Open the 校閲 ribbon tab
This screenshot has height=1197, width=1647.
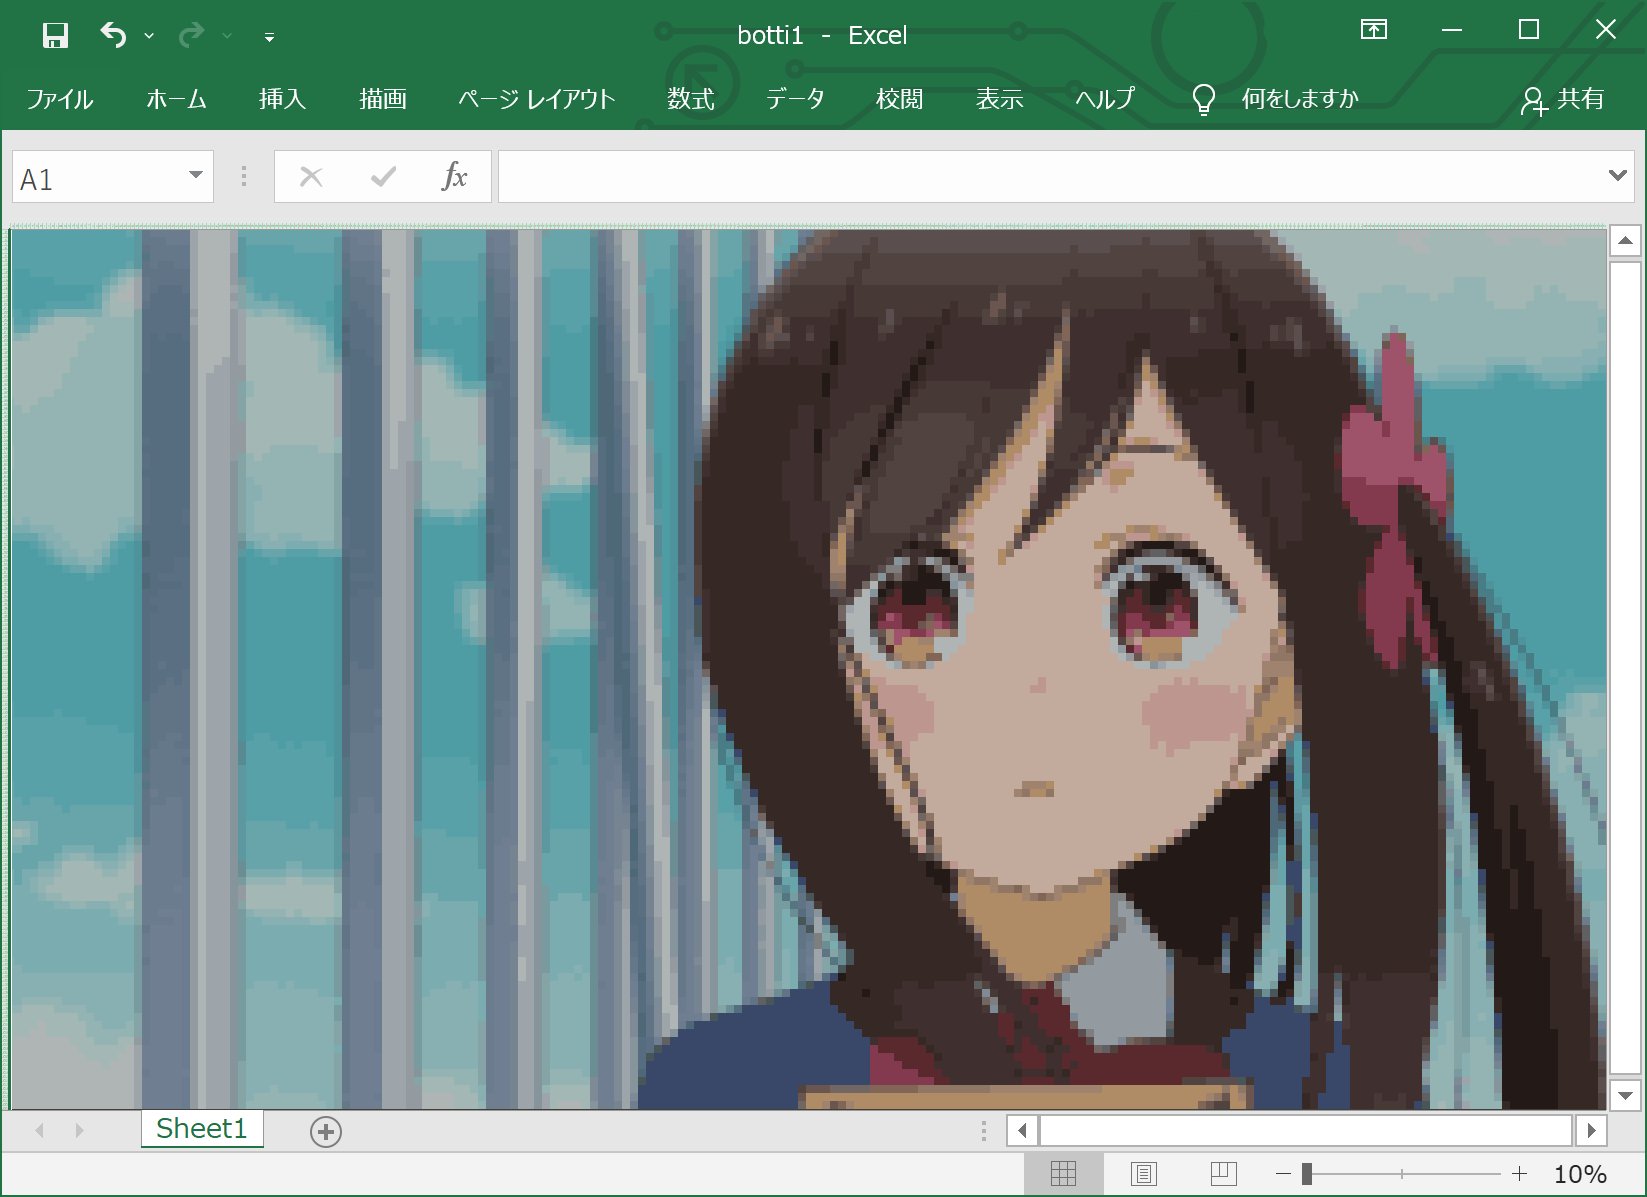[x=899, y=99]
